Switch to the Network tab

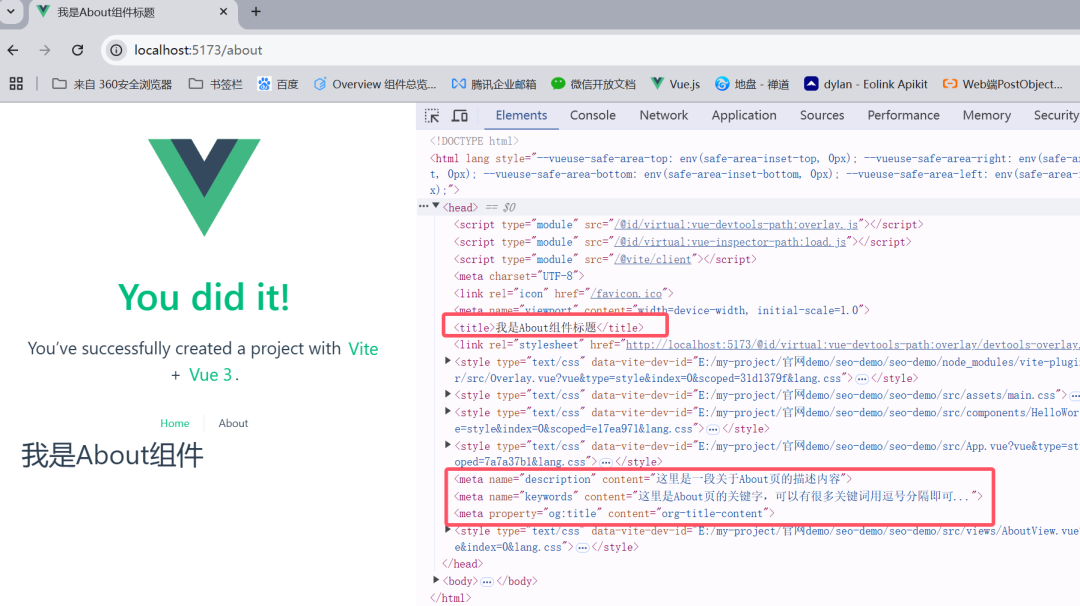click(663, 116)
